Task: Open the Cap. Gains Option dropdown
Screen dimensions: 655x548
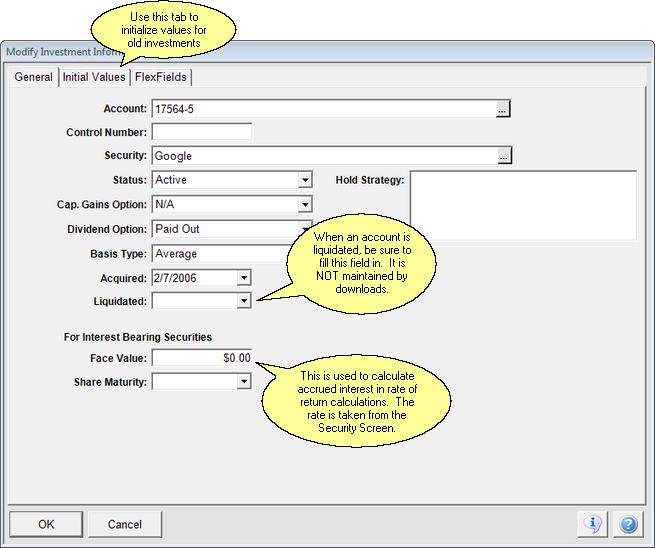Action: coord(304,205)
